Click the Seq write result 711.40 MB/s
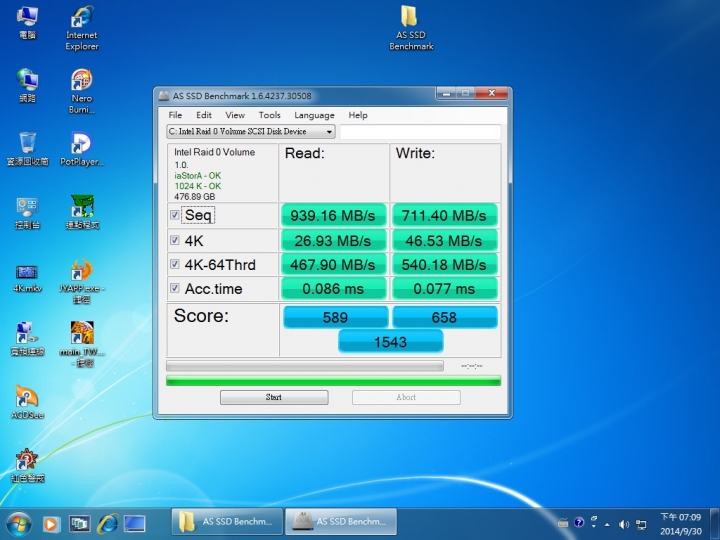The width and height of the screenshot is (720, 540). 444,215
